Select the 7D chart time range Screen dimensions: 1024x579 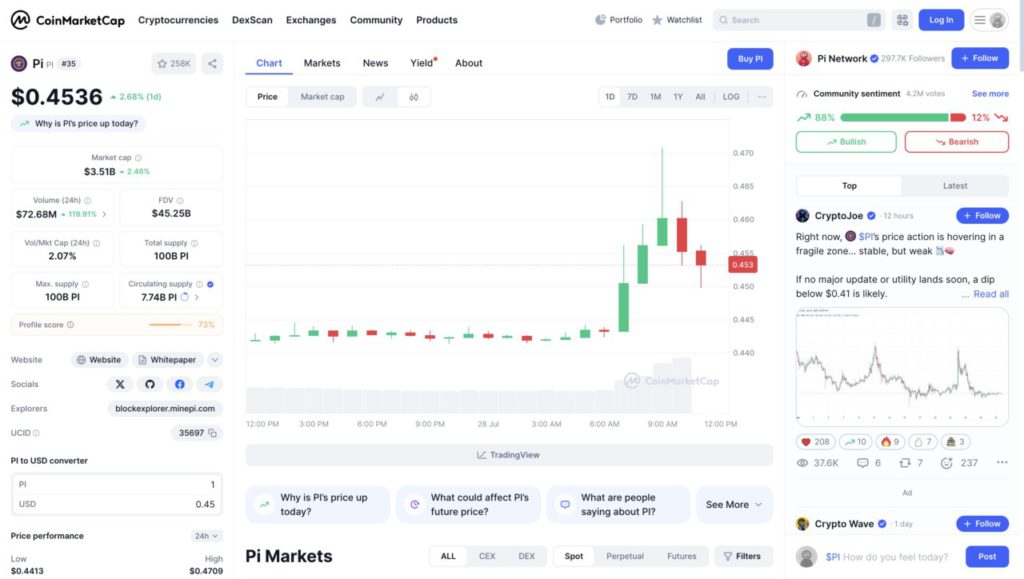point(632,97)
